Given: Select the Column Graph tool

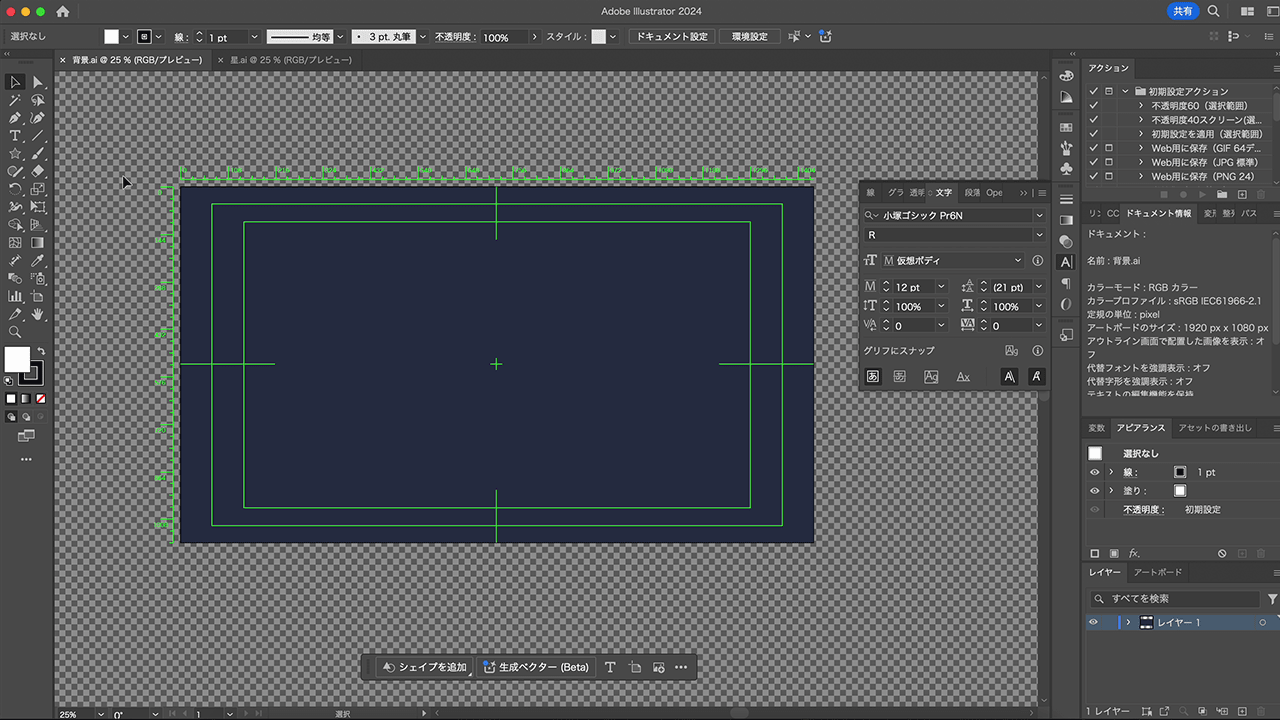Looking at the screenshot, I should (15, 296).
